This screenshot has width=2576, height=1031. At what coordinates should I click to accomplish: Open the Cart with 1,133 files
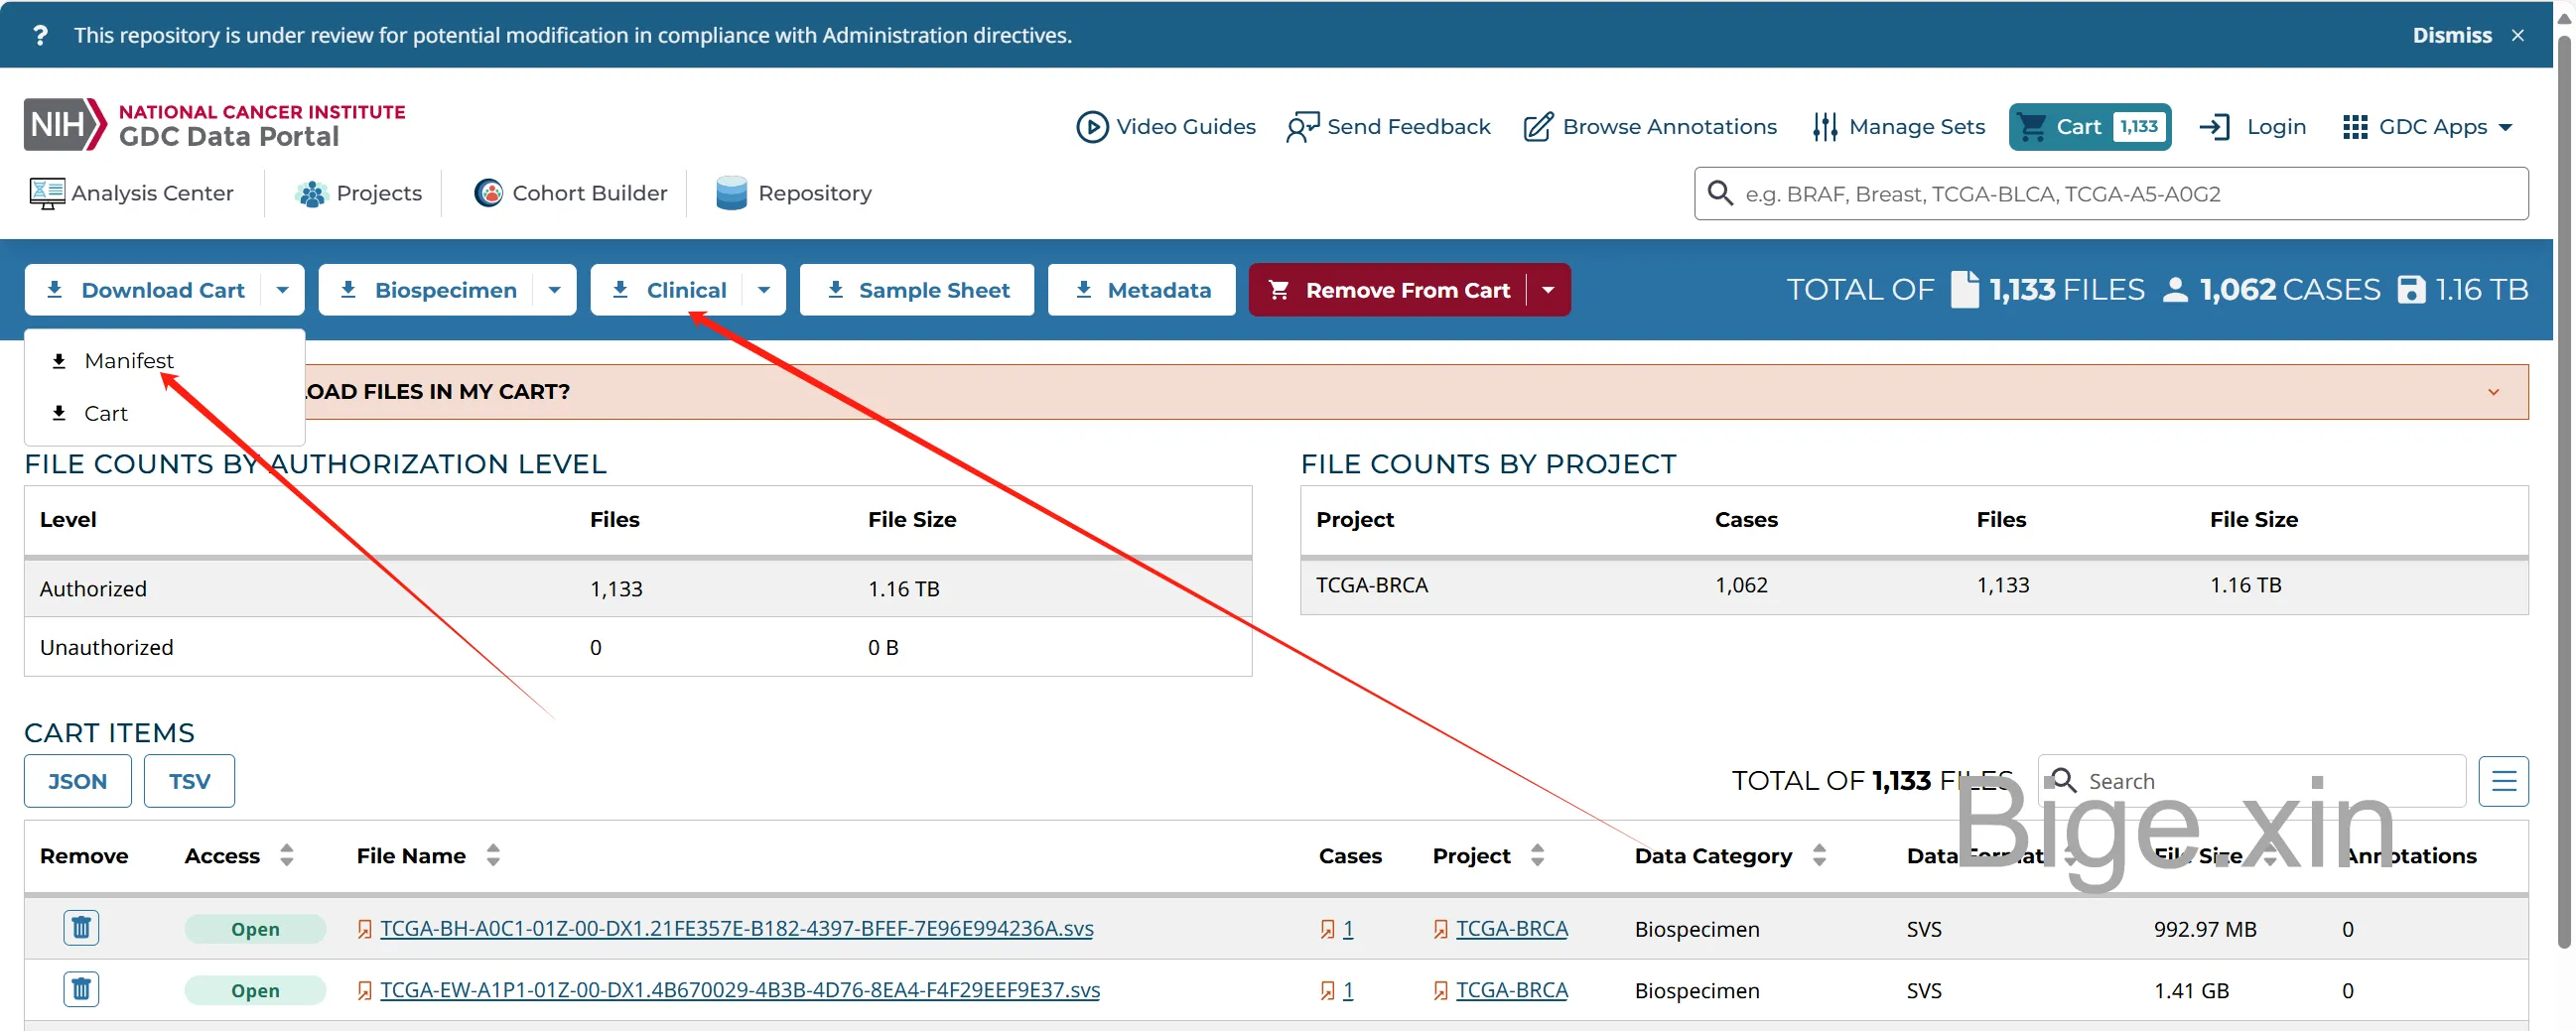pyautogui.click(x=2089, y=127)
